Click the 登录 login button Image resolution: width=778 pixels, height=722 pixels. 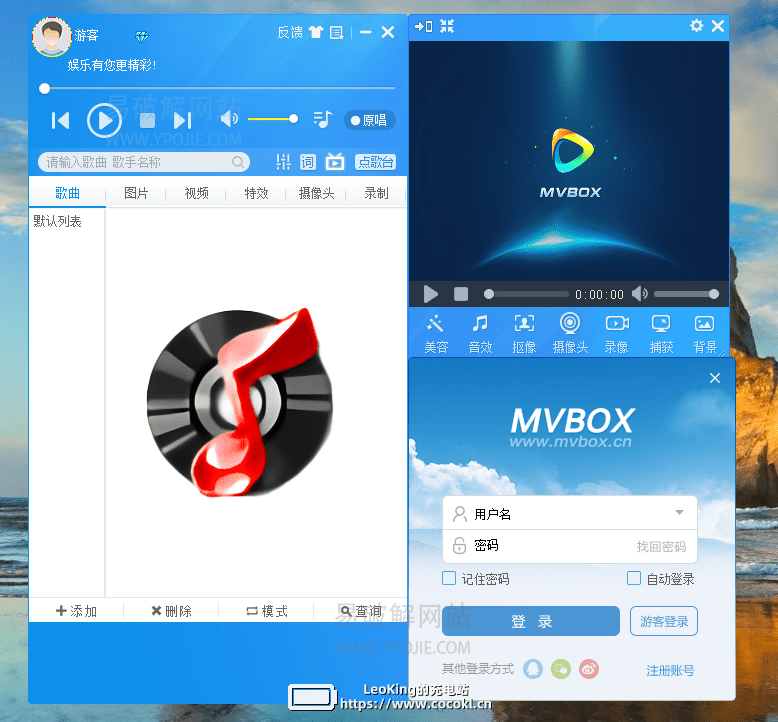click(531, 621)
